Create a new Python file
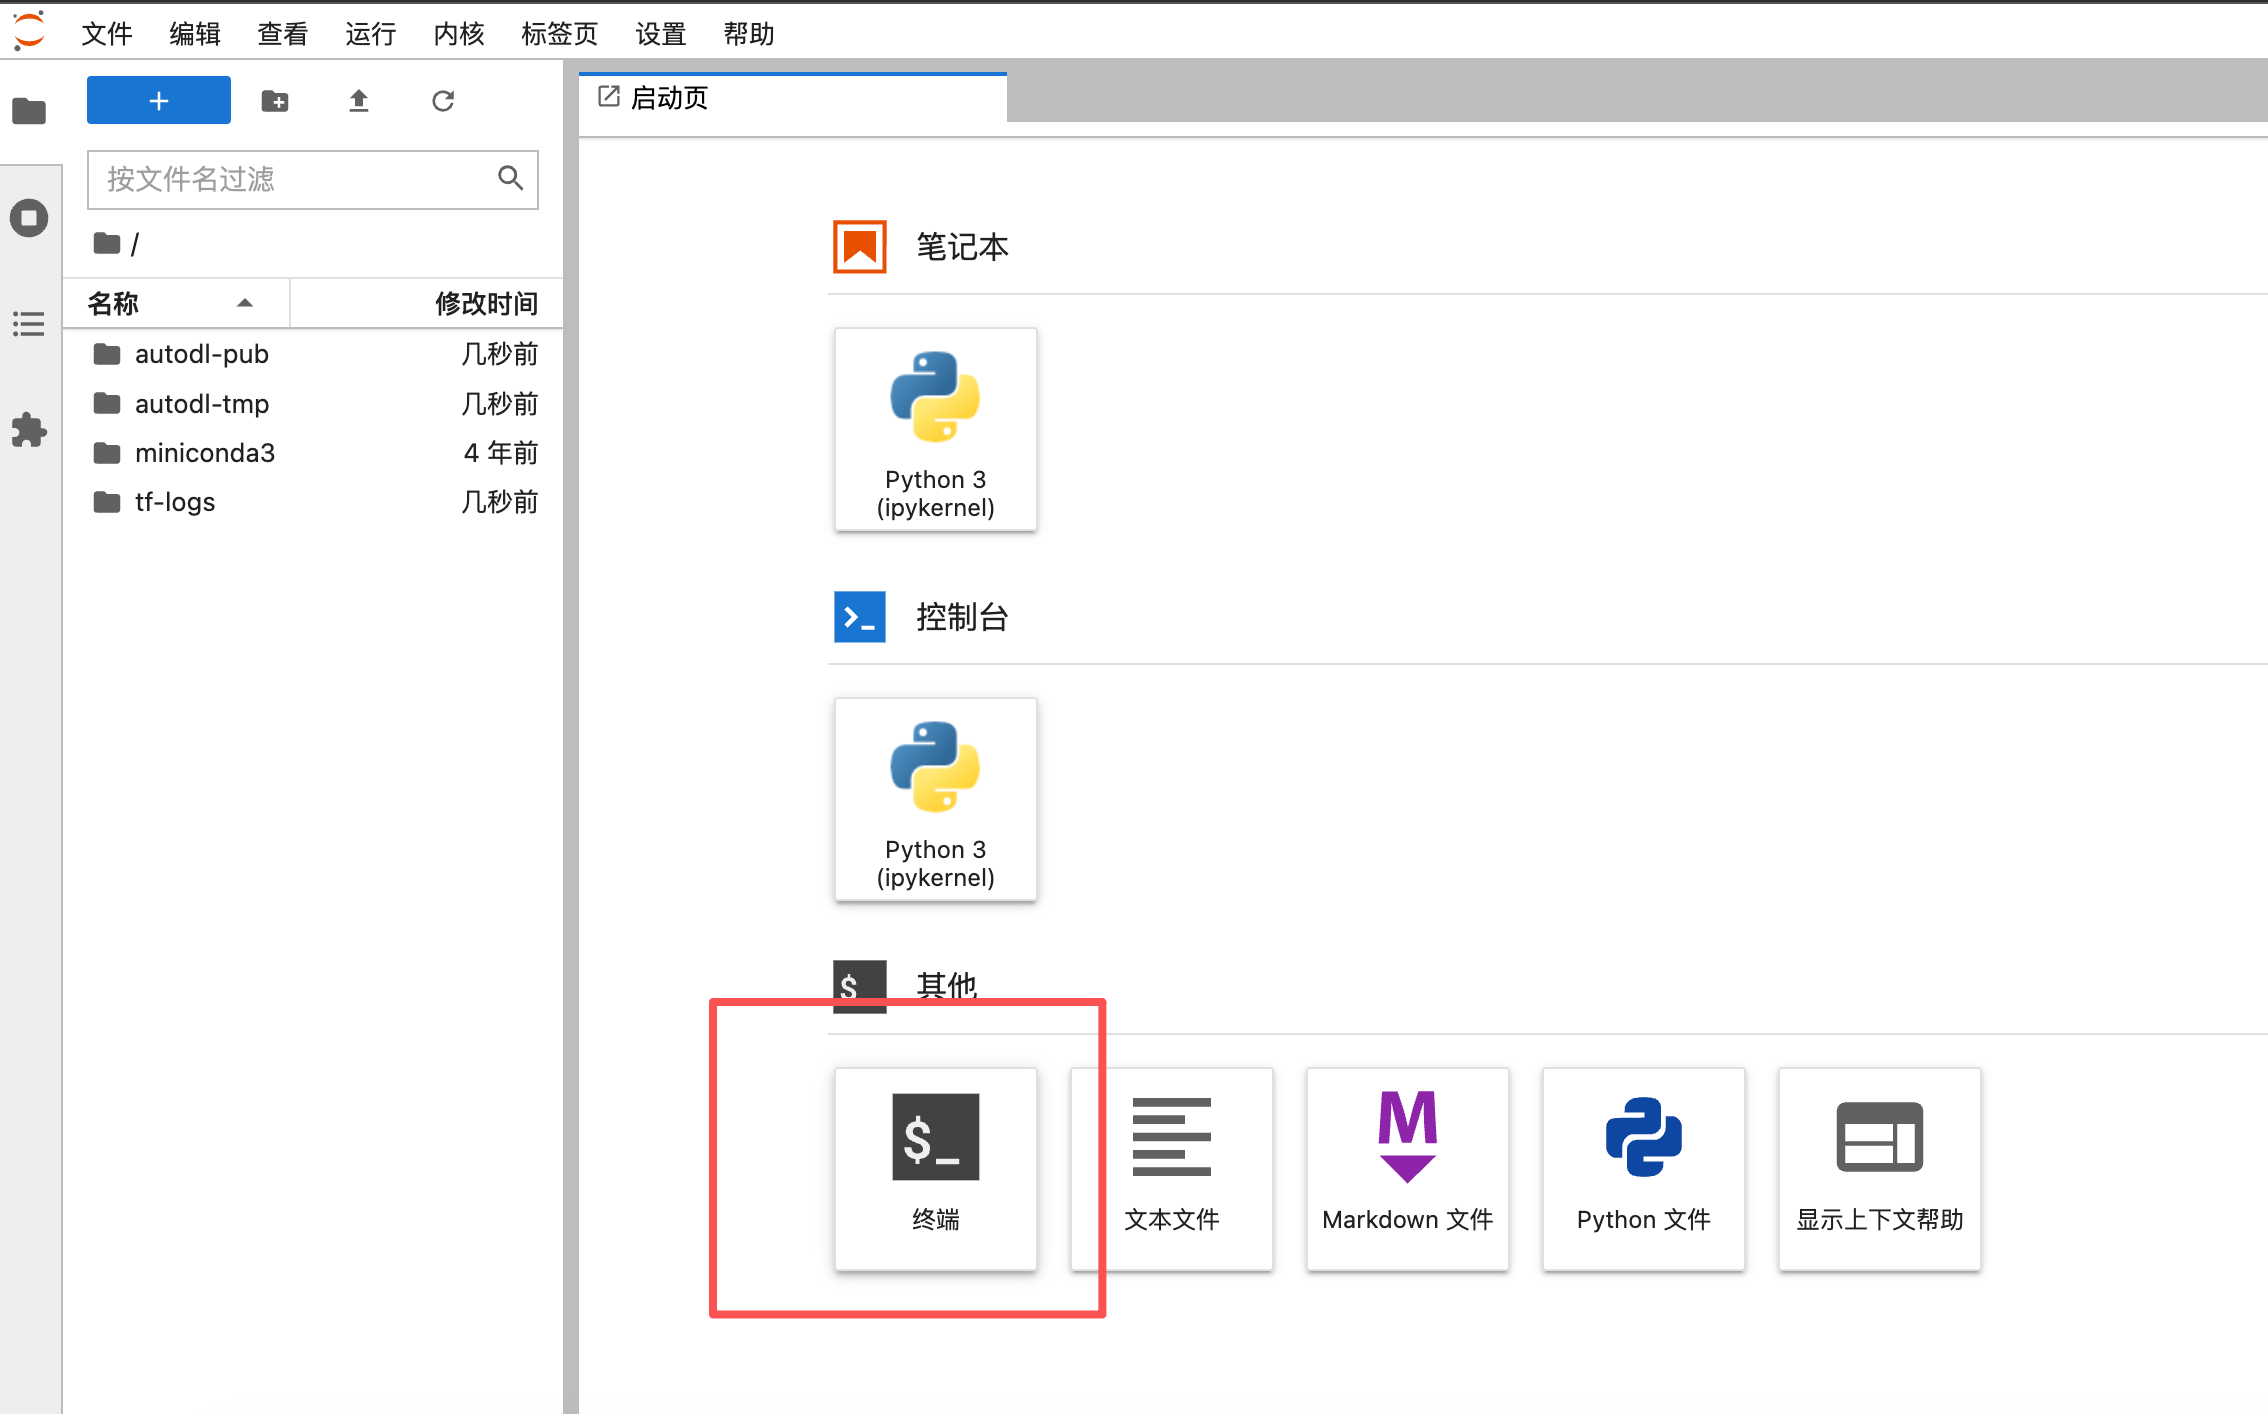The image size is (2268, 1414). coord(1643,1168)
